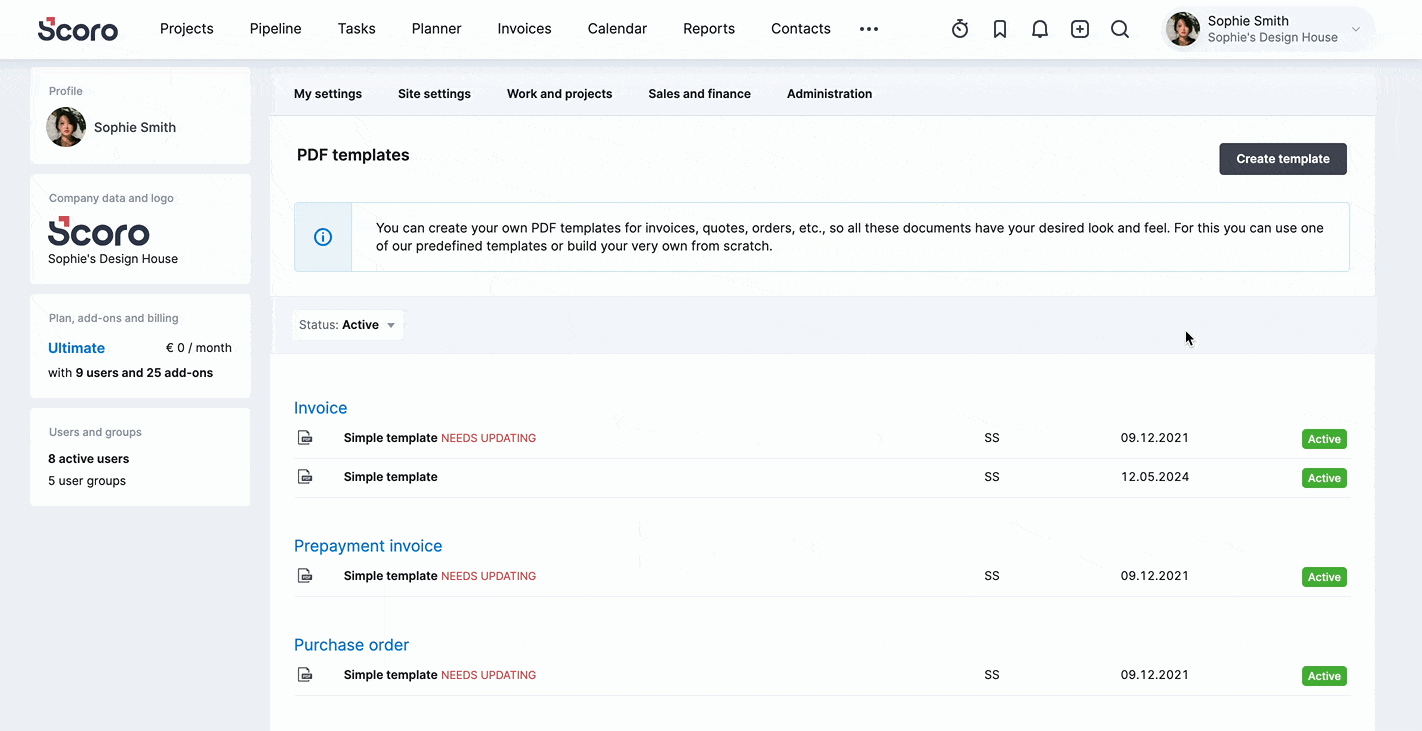The image size is (1422, 731).
Task: Click the Scoro company logo in the sidebar card
Action: click(99, 231)
